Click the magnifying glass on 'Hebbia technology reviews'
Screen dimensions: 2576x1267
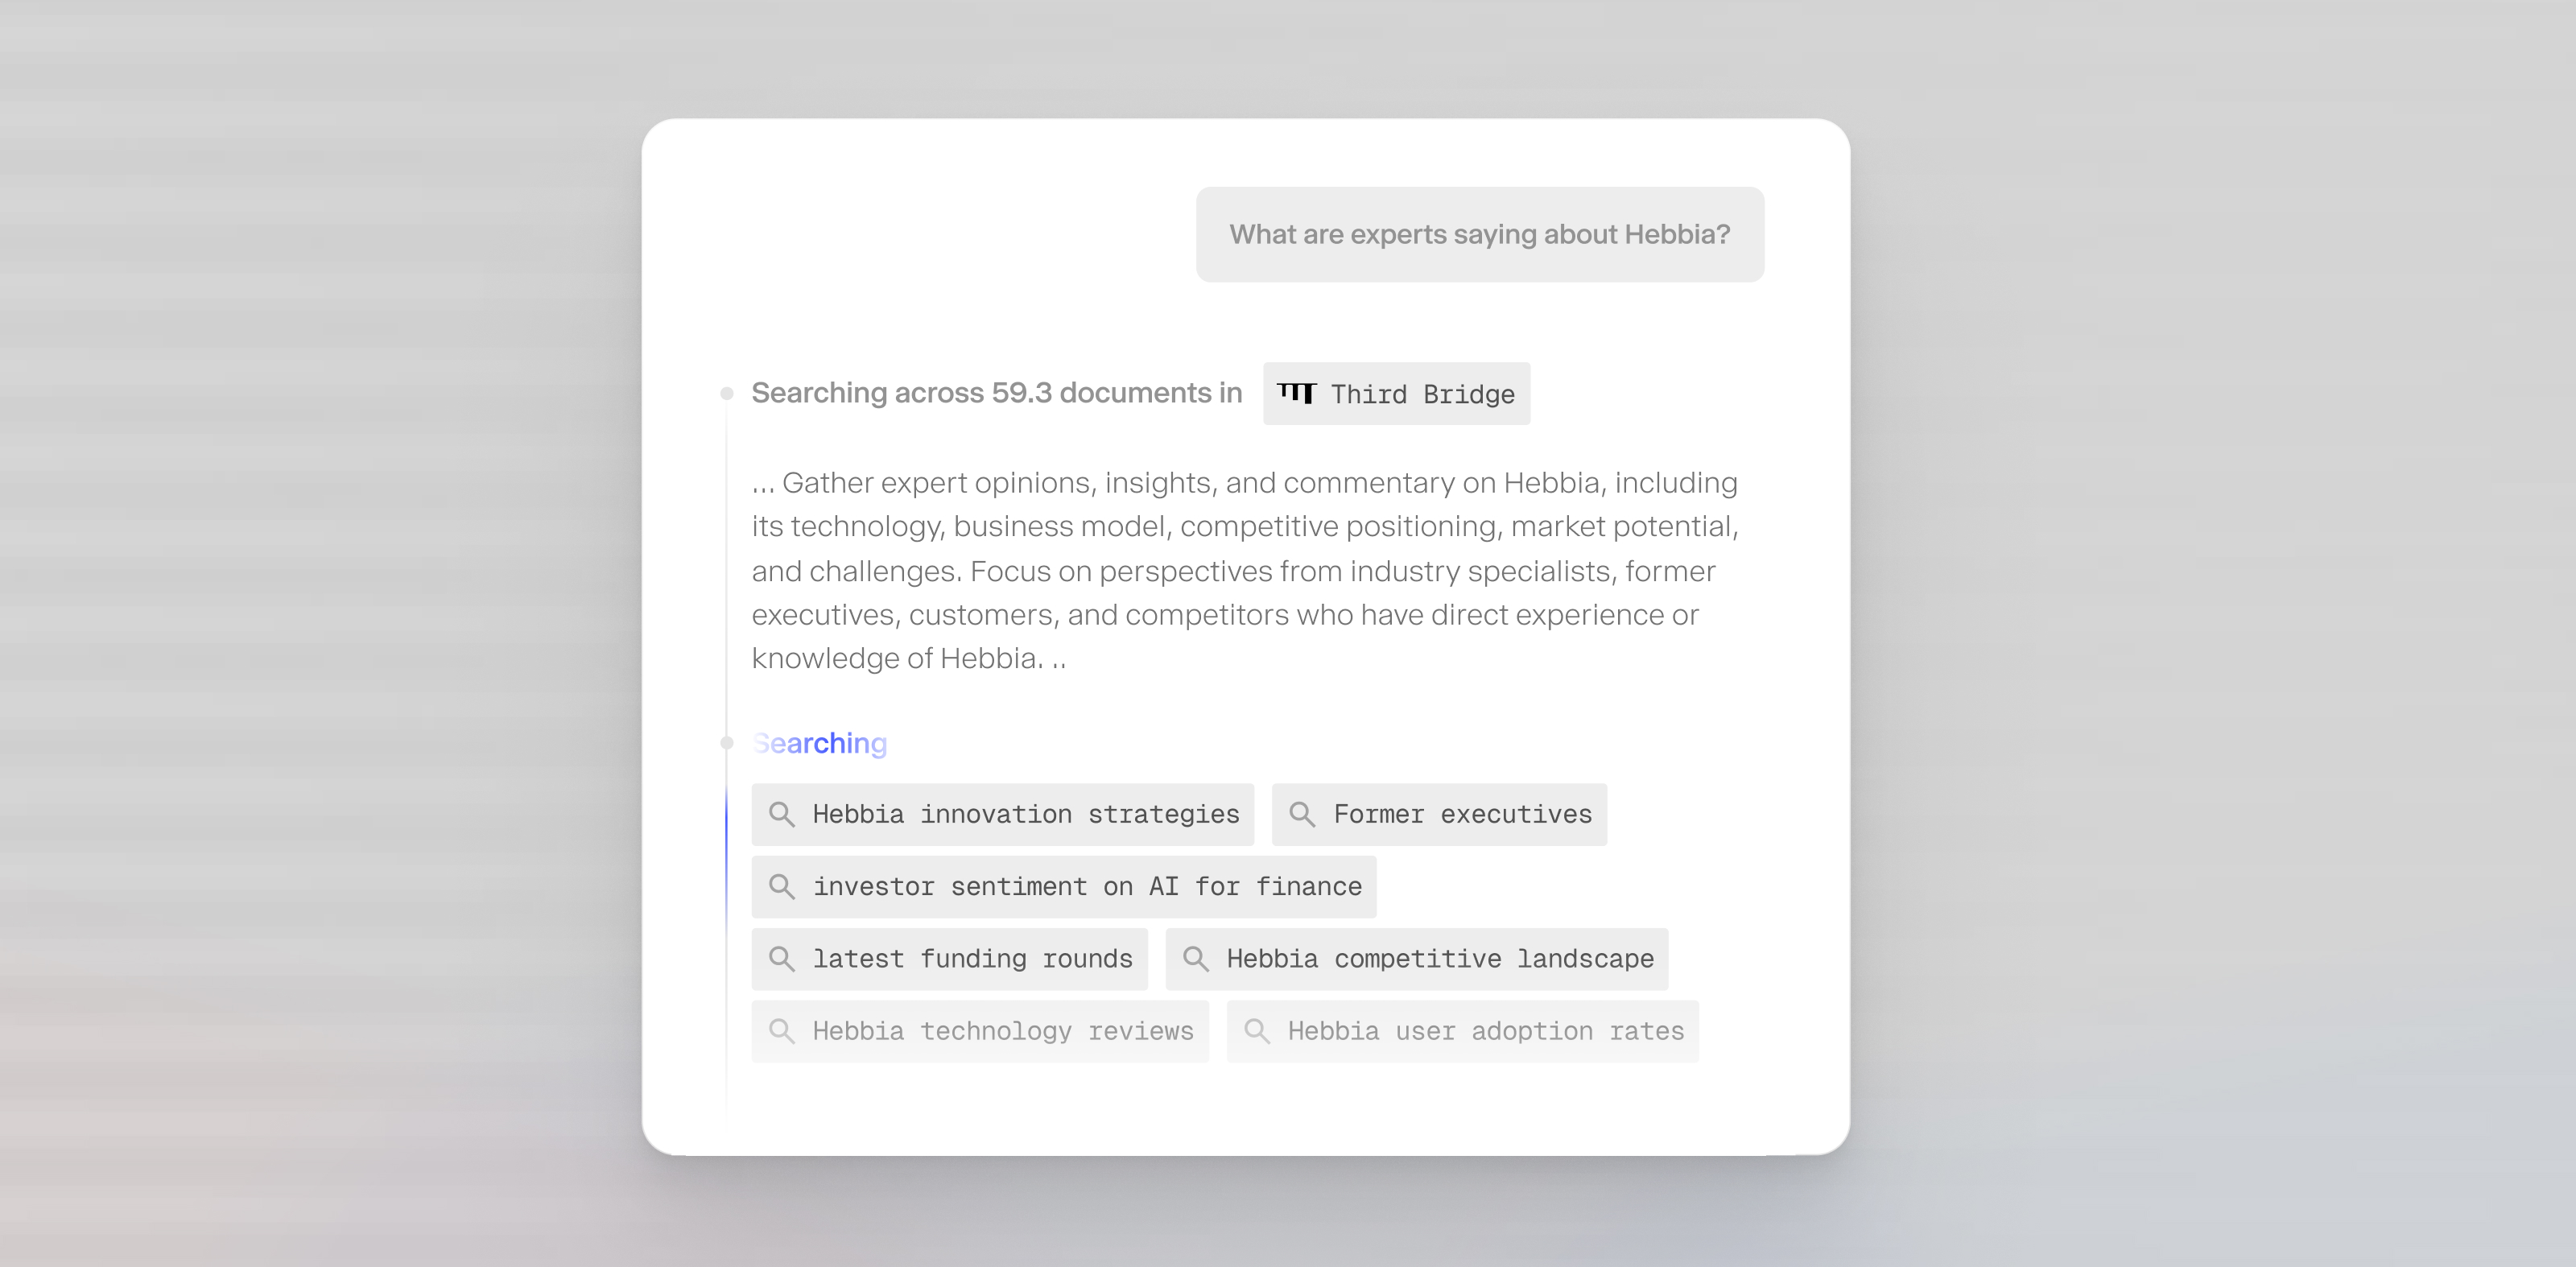click(x=783, y=1031)
